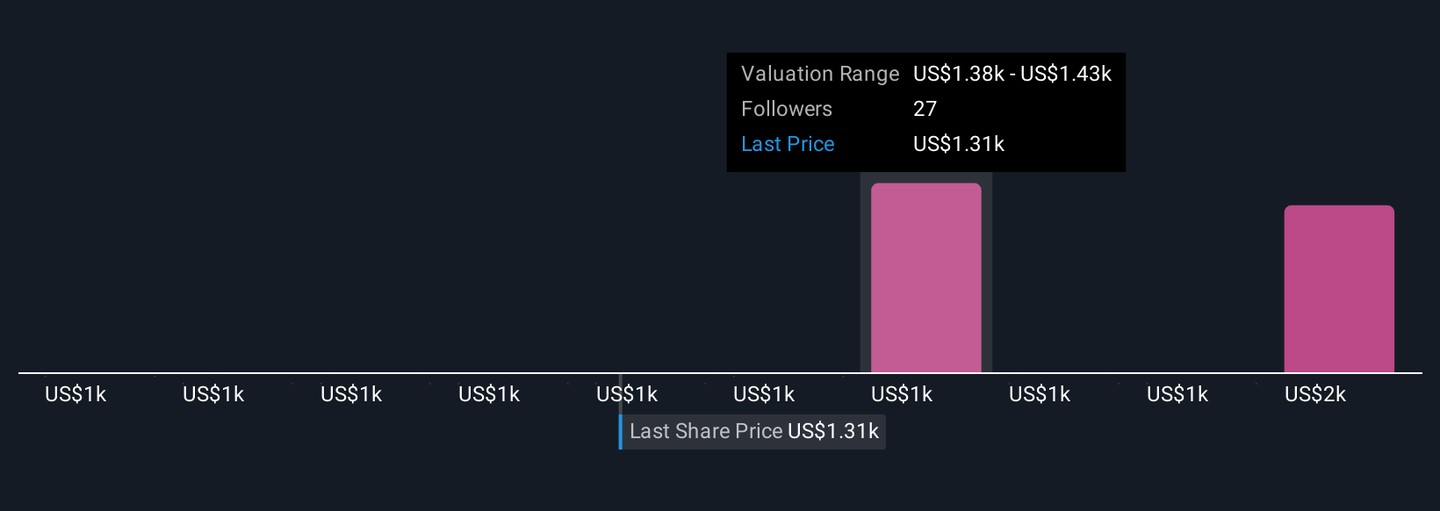Click the Last Share Price label tag

pyautogui.click(x=753, y=432)
